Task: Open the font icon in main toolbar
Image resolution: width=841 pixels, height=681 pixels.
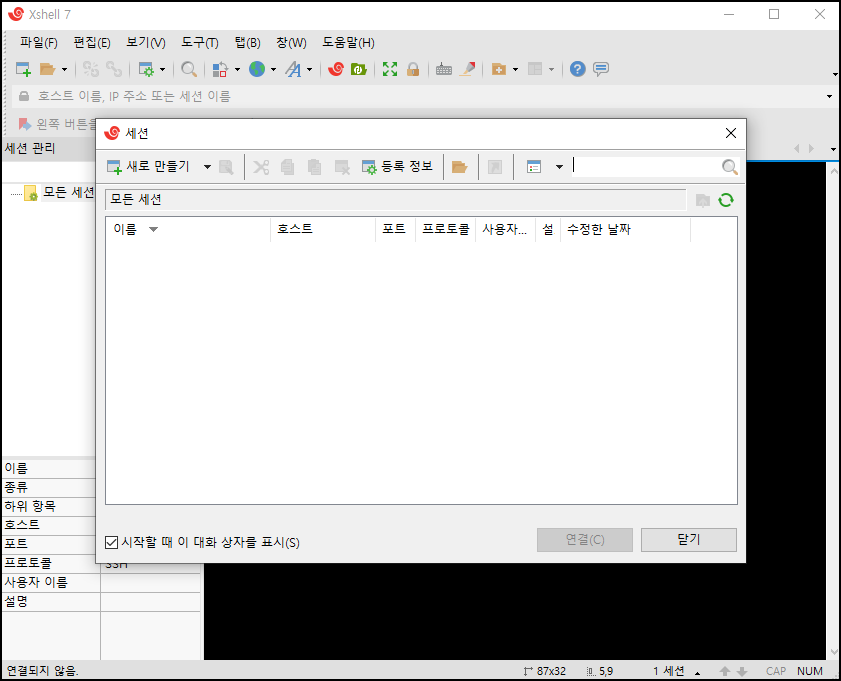Action: tap(293, 69)
